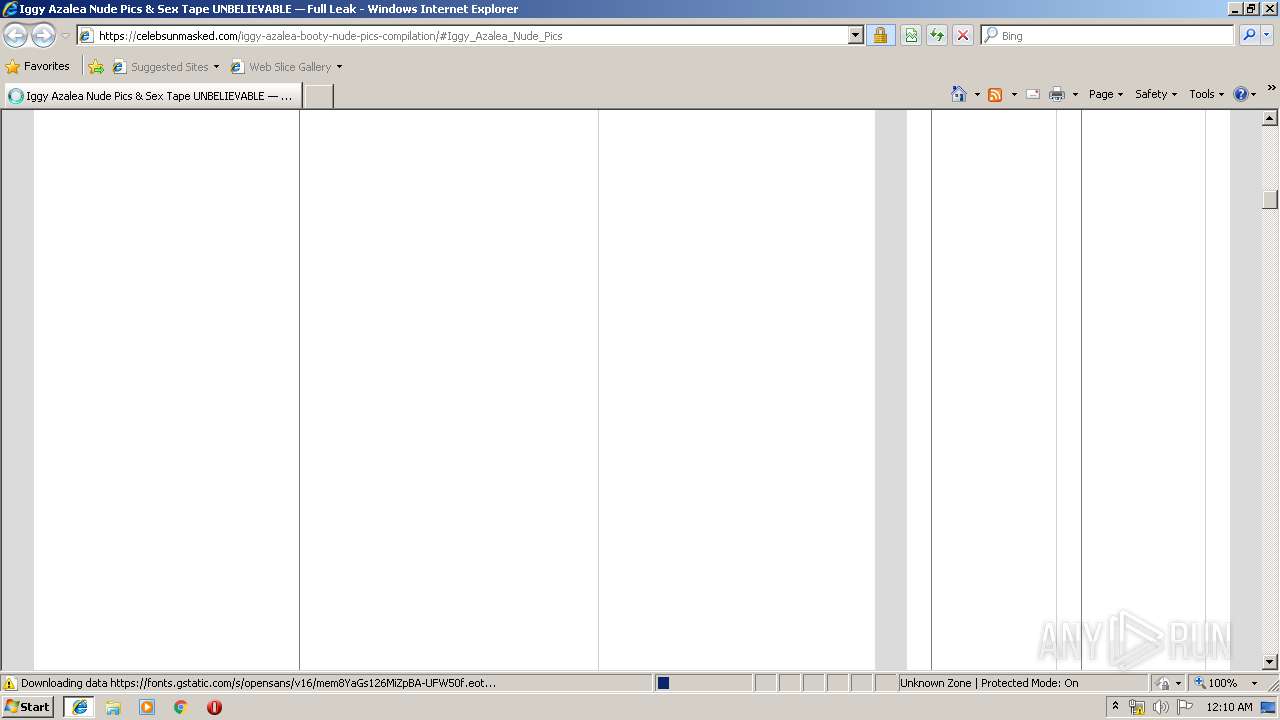Click the page loading progress bar
1280x720 pixels.
(703, 683)
